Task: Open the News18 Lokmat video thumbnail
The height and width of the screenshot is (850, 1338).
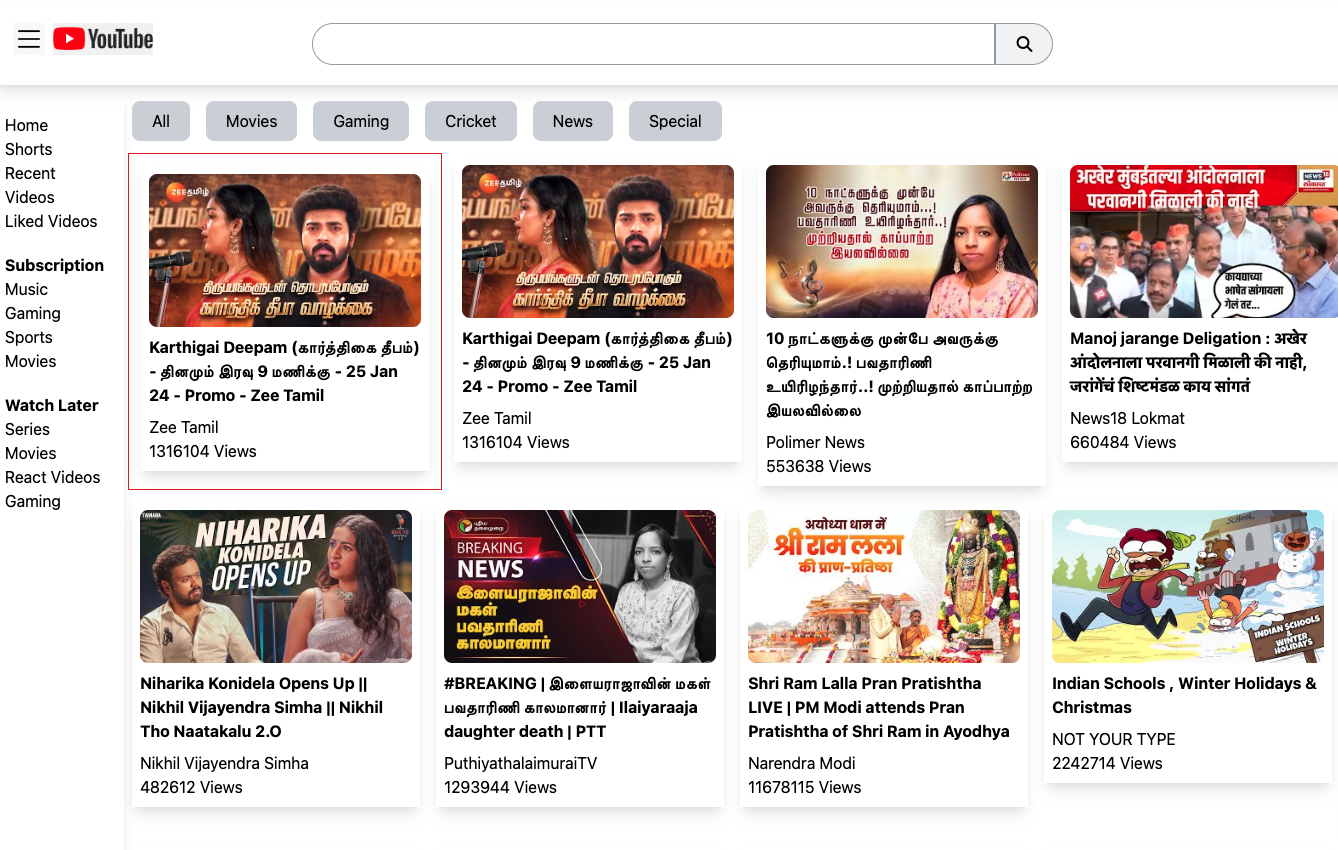Action: [1204, 241]
